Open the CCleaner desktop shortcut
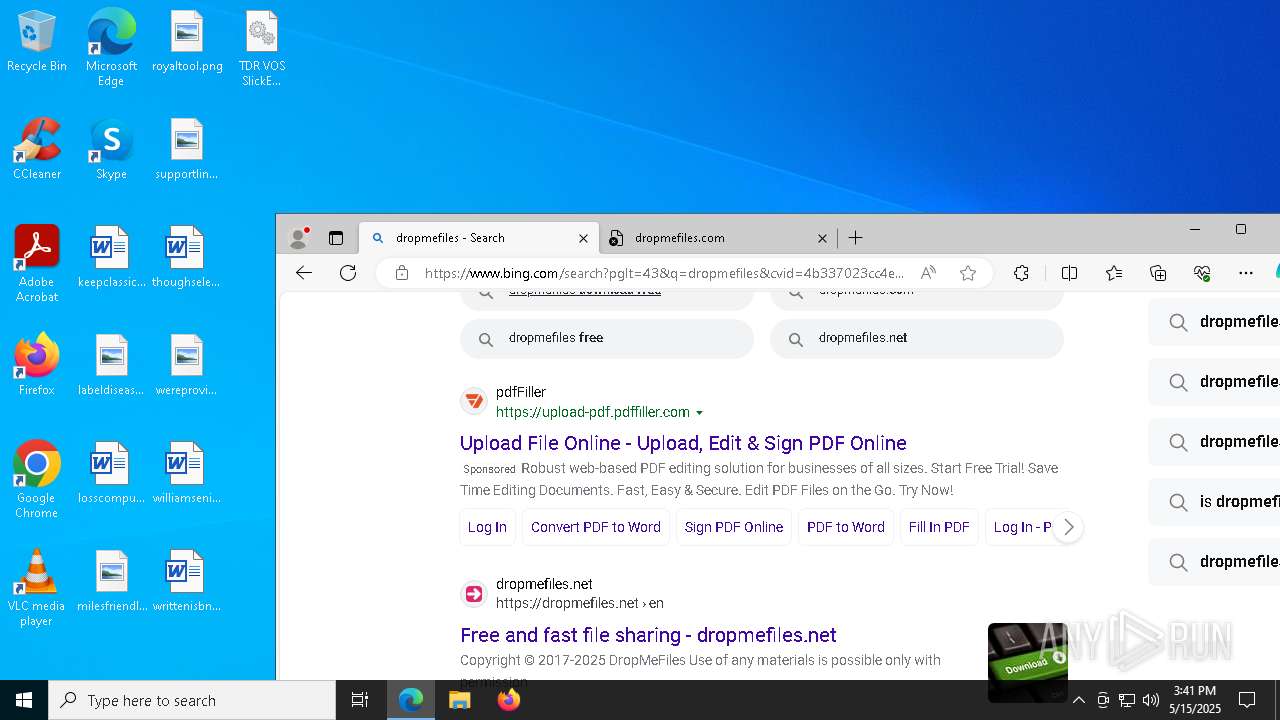The image size is (1280, 720). 37,150
